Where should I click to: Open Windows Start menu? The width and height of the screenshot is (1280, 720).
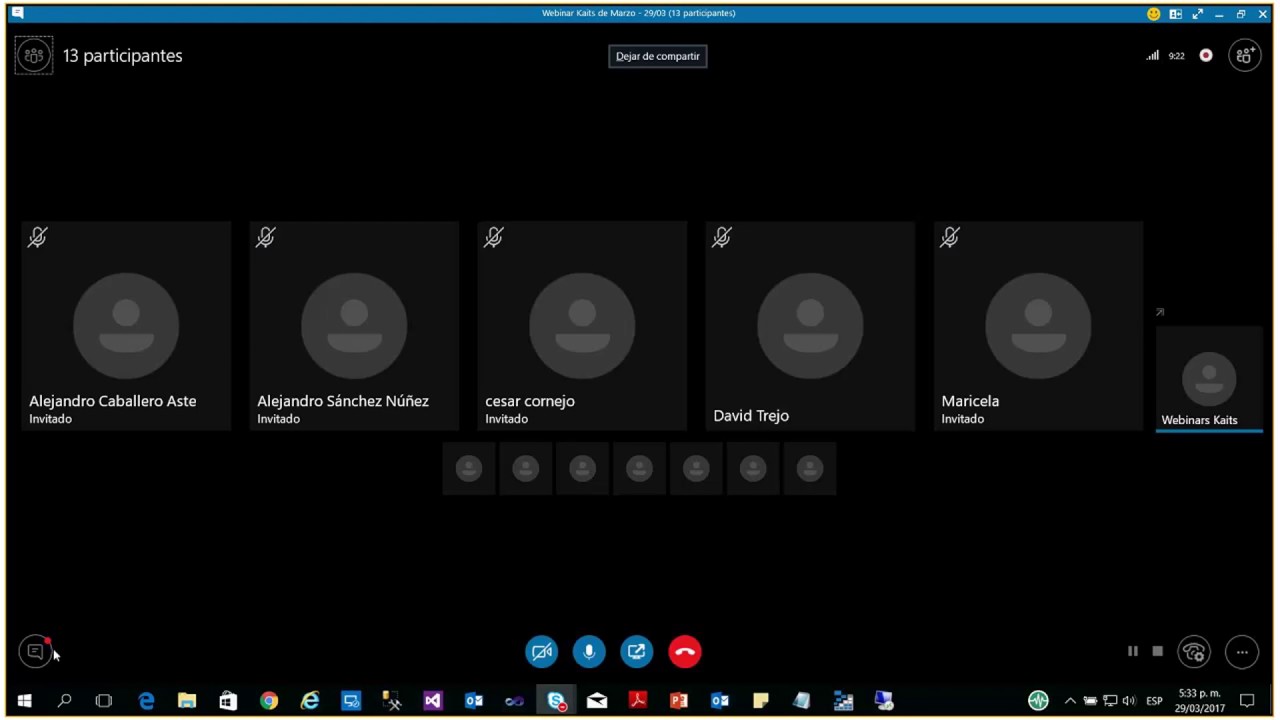tap(25, 701)
